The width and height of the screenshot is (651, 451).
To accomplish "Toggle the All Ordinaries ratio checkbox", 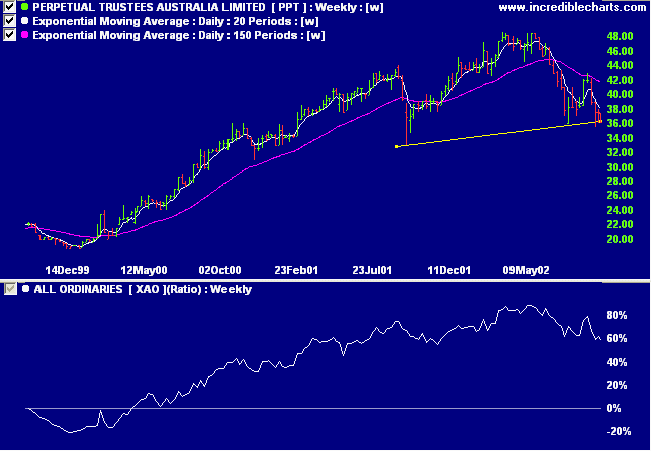I will pos(10,289).
